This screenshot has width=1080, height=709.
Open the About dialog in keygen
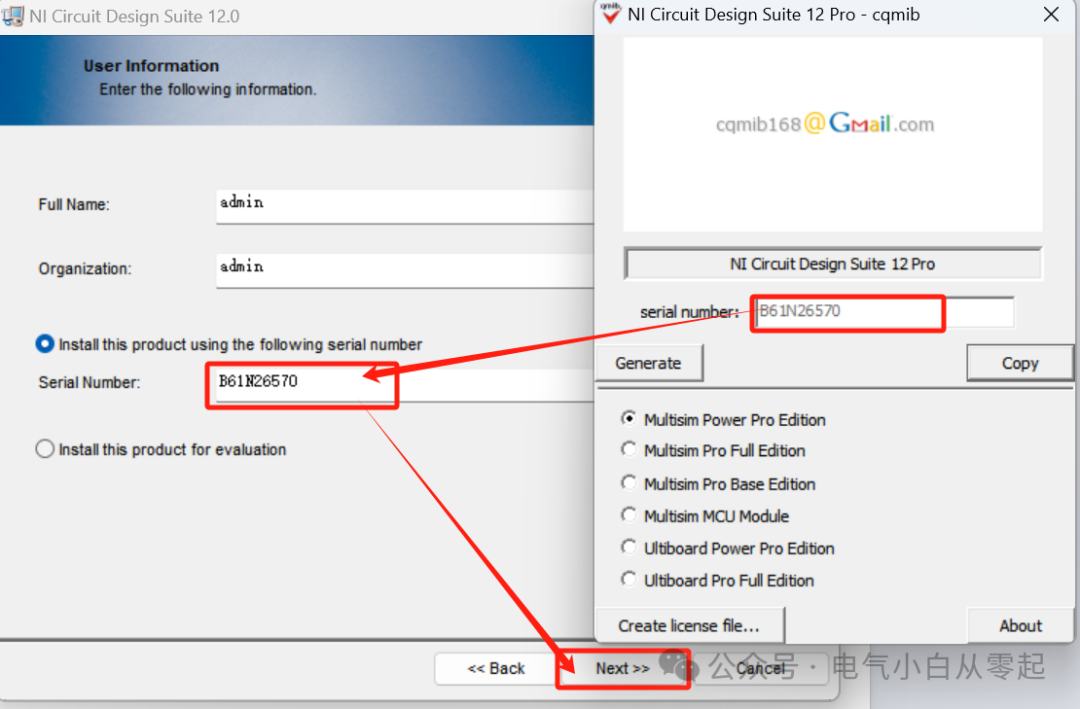1021,626
